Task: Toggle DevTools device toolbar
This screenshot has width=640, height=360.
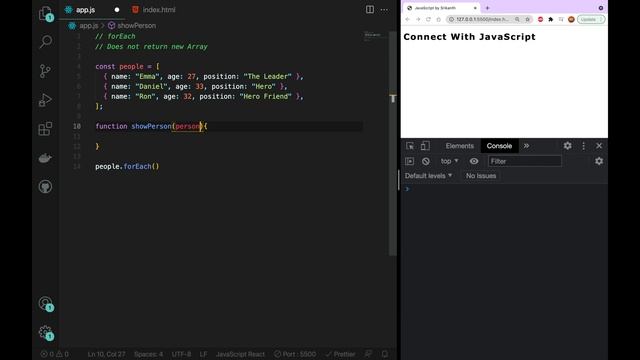Action: [x=425, y=146]
